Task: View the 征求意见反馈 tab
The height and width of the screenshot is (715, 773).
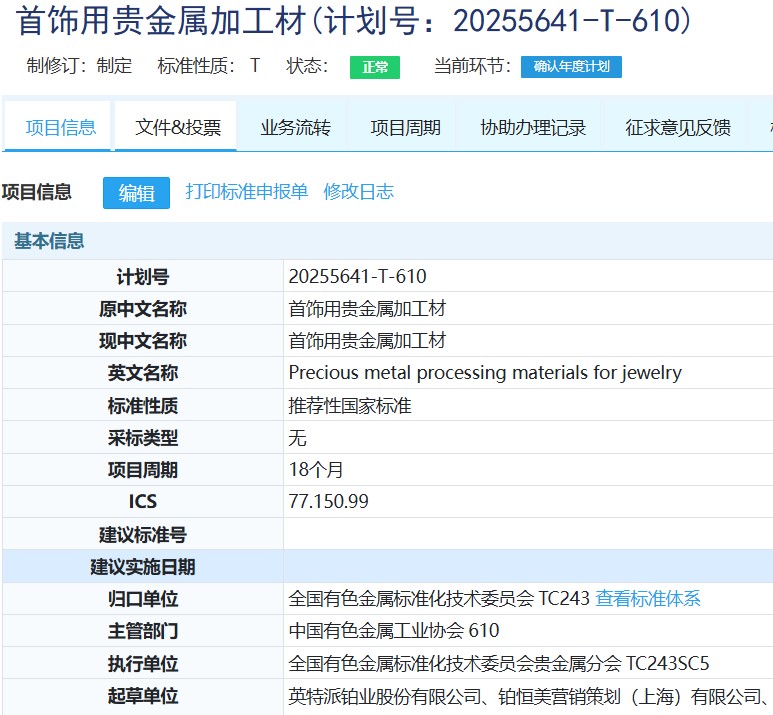Action: [678, 127]
